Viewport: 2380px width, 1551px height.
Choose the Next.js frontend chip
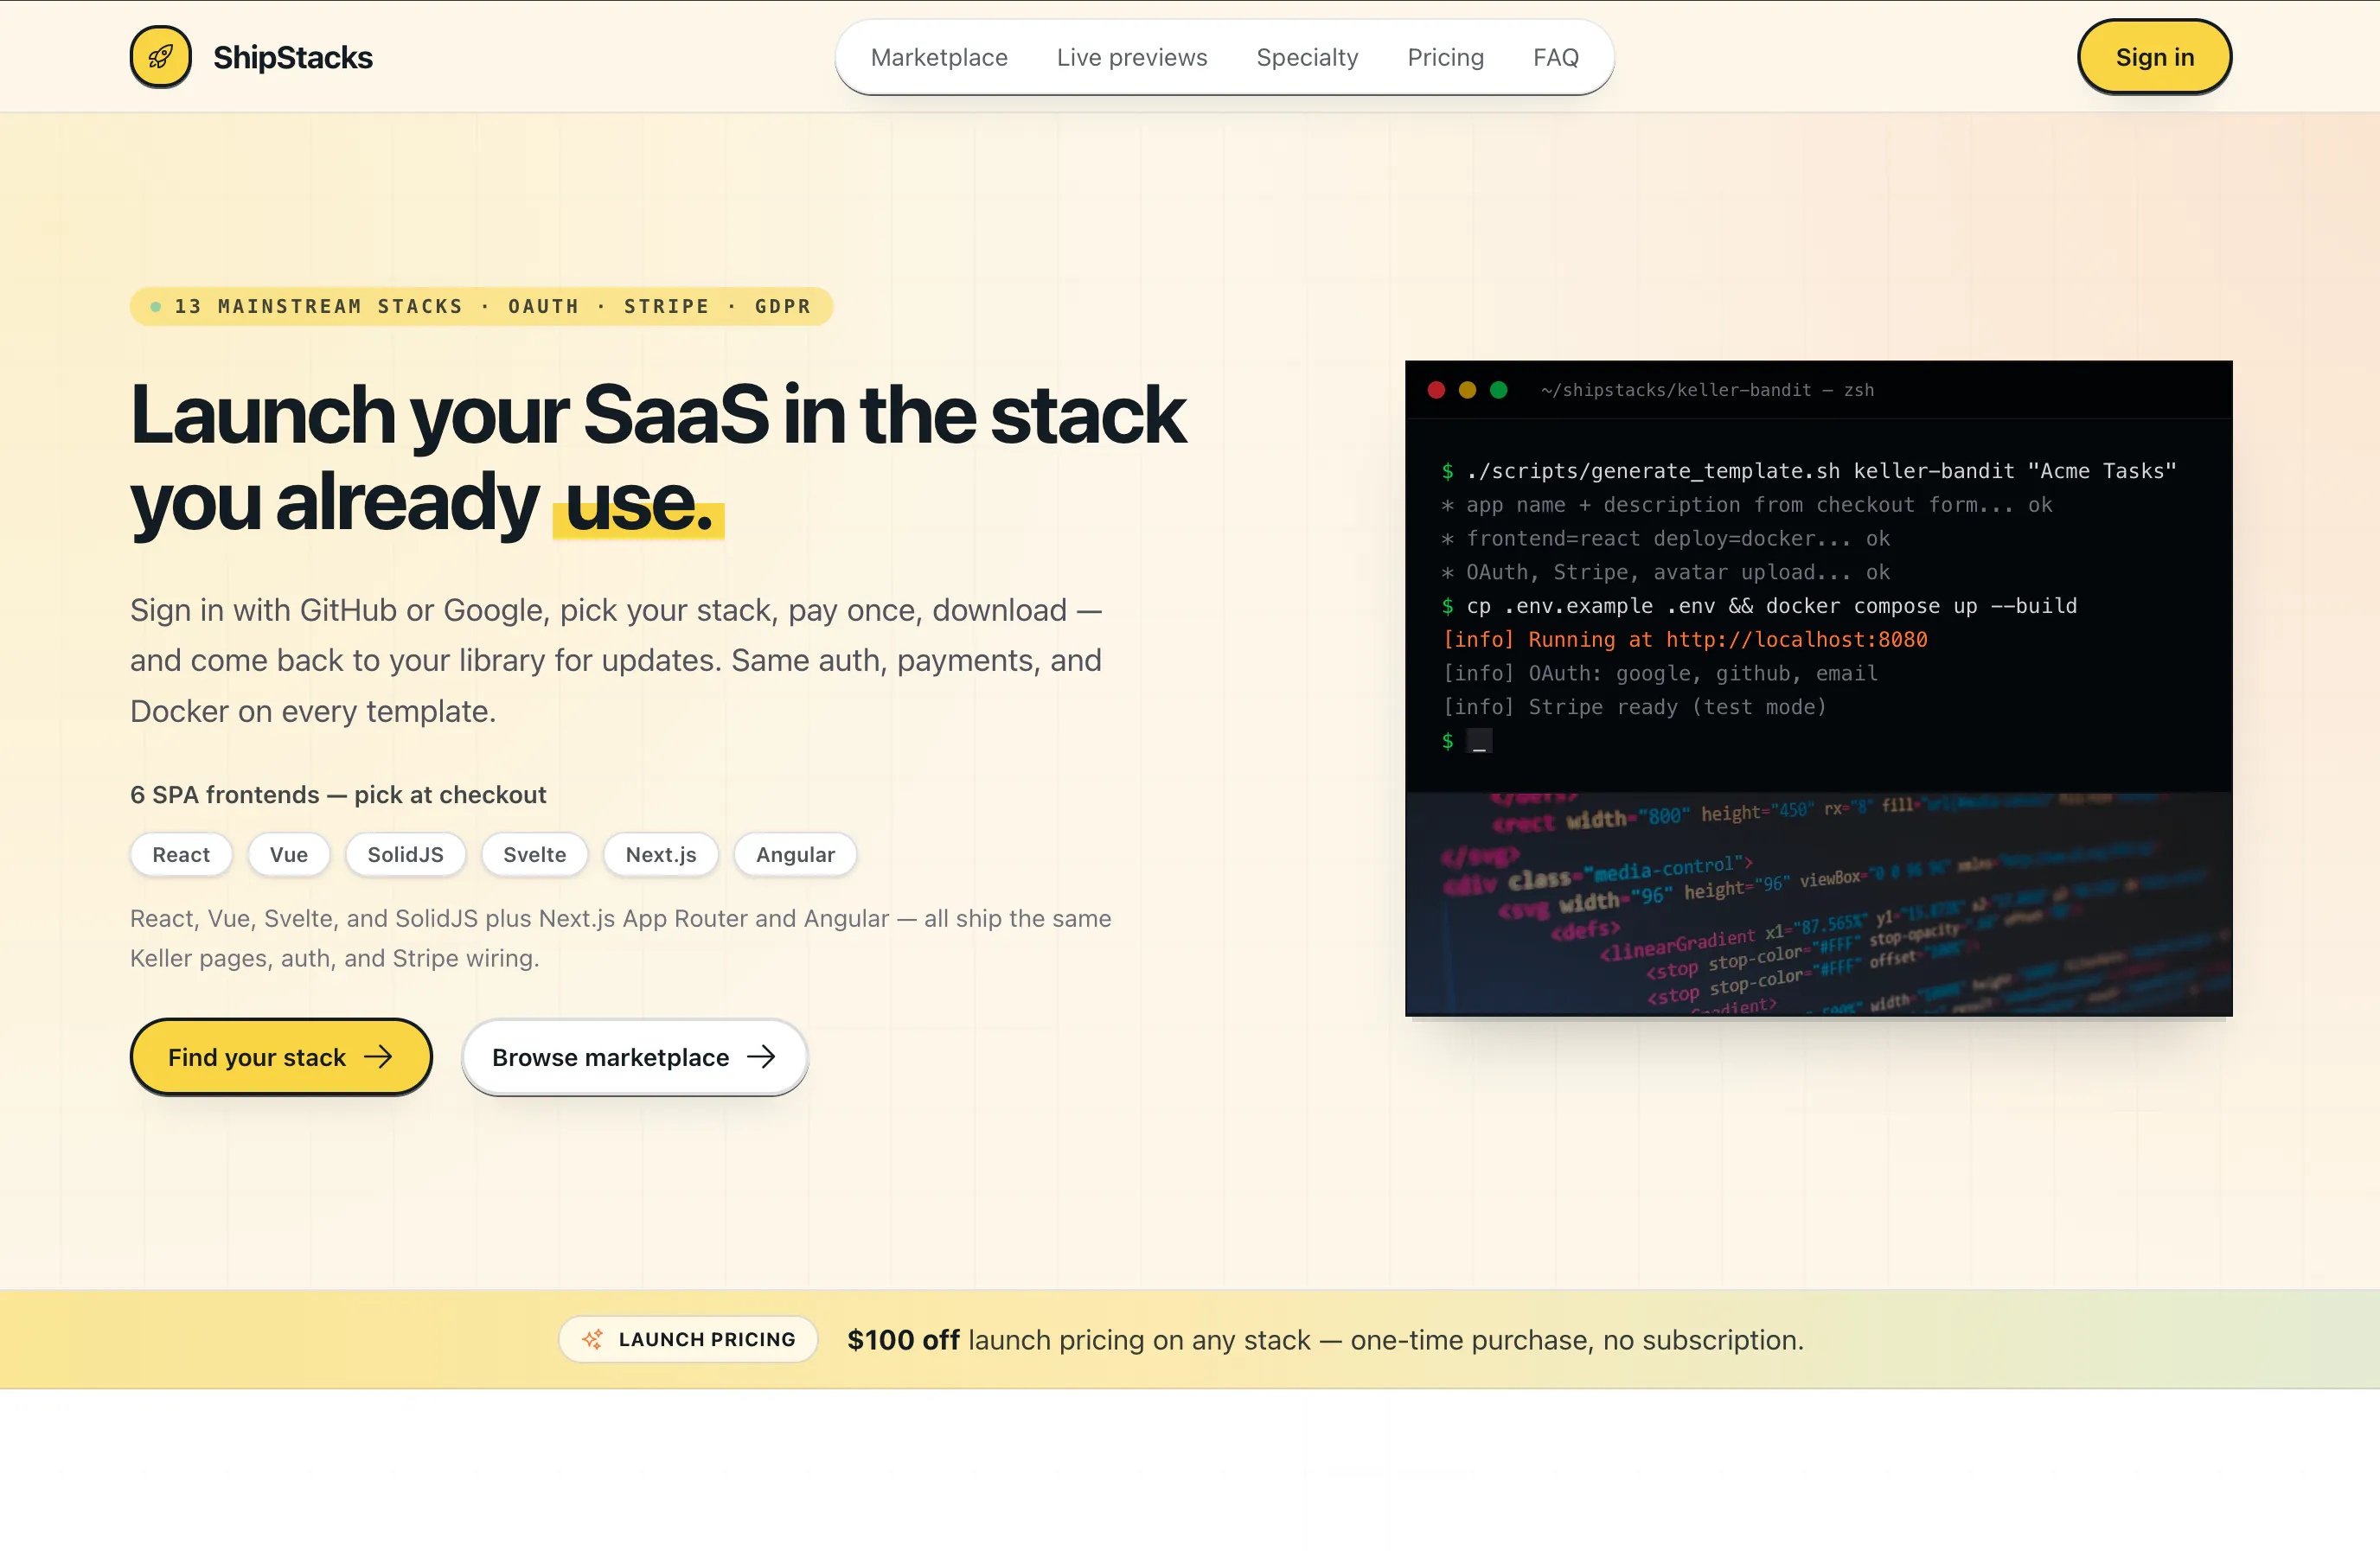tap(661, 855)
